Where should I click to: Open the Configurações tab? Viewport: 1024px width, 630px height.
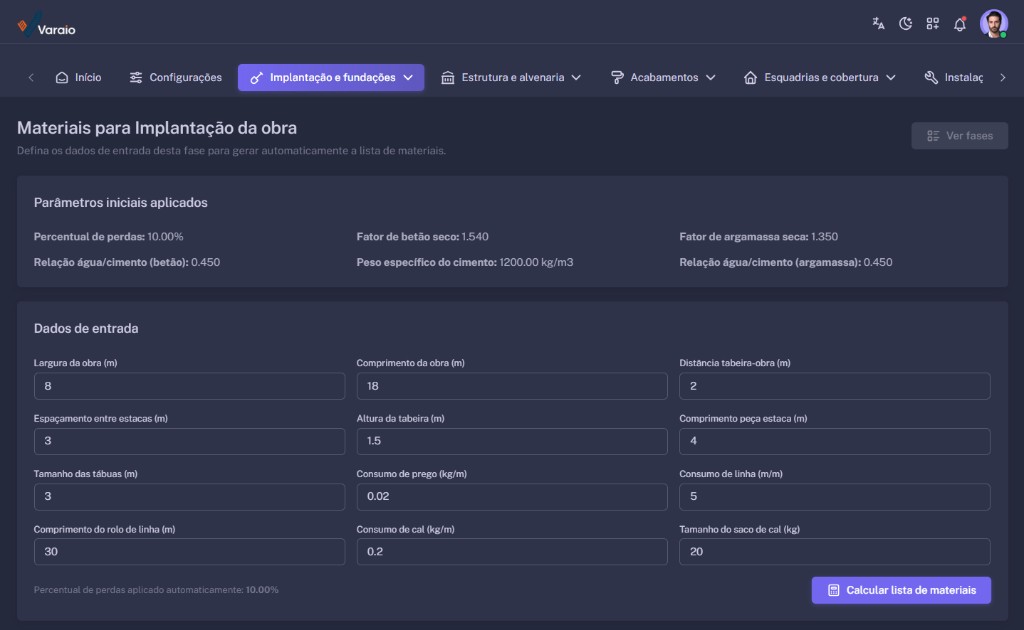[176, 78]
